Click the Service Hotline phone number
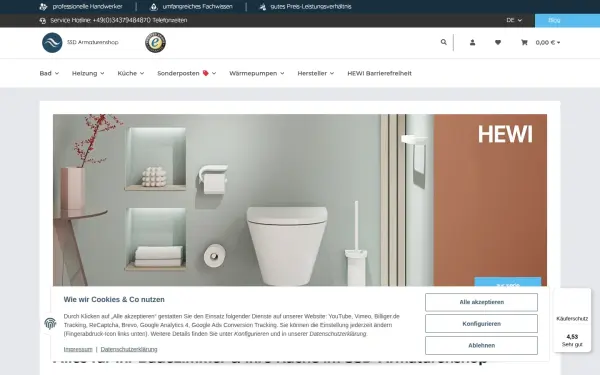This screenshot has width=600, height=375. (122, 20)
